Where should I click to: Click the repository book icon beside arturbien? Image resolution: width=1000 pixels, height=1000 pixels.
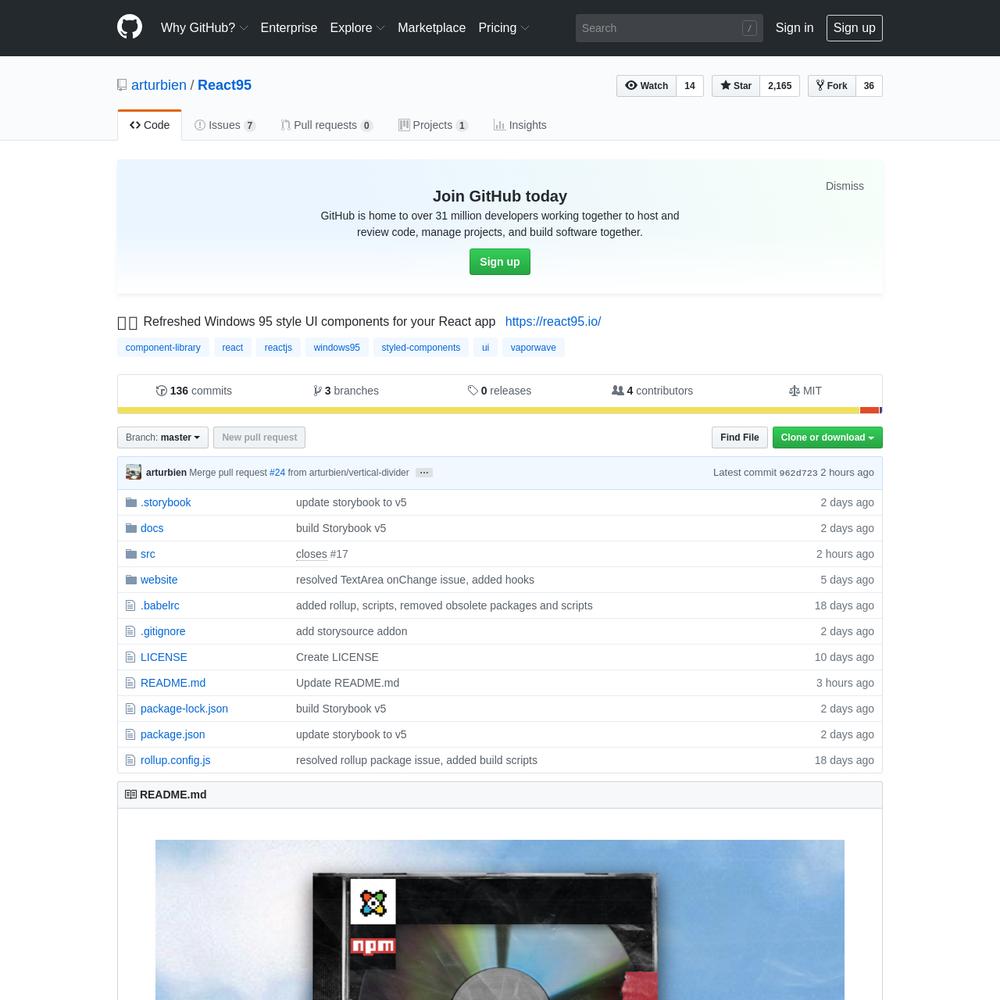coord(122,85)
